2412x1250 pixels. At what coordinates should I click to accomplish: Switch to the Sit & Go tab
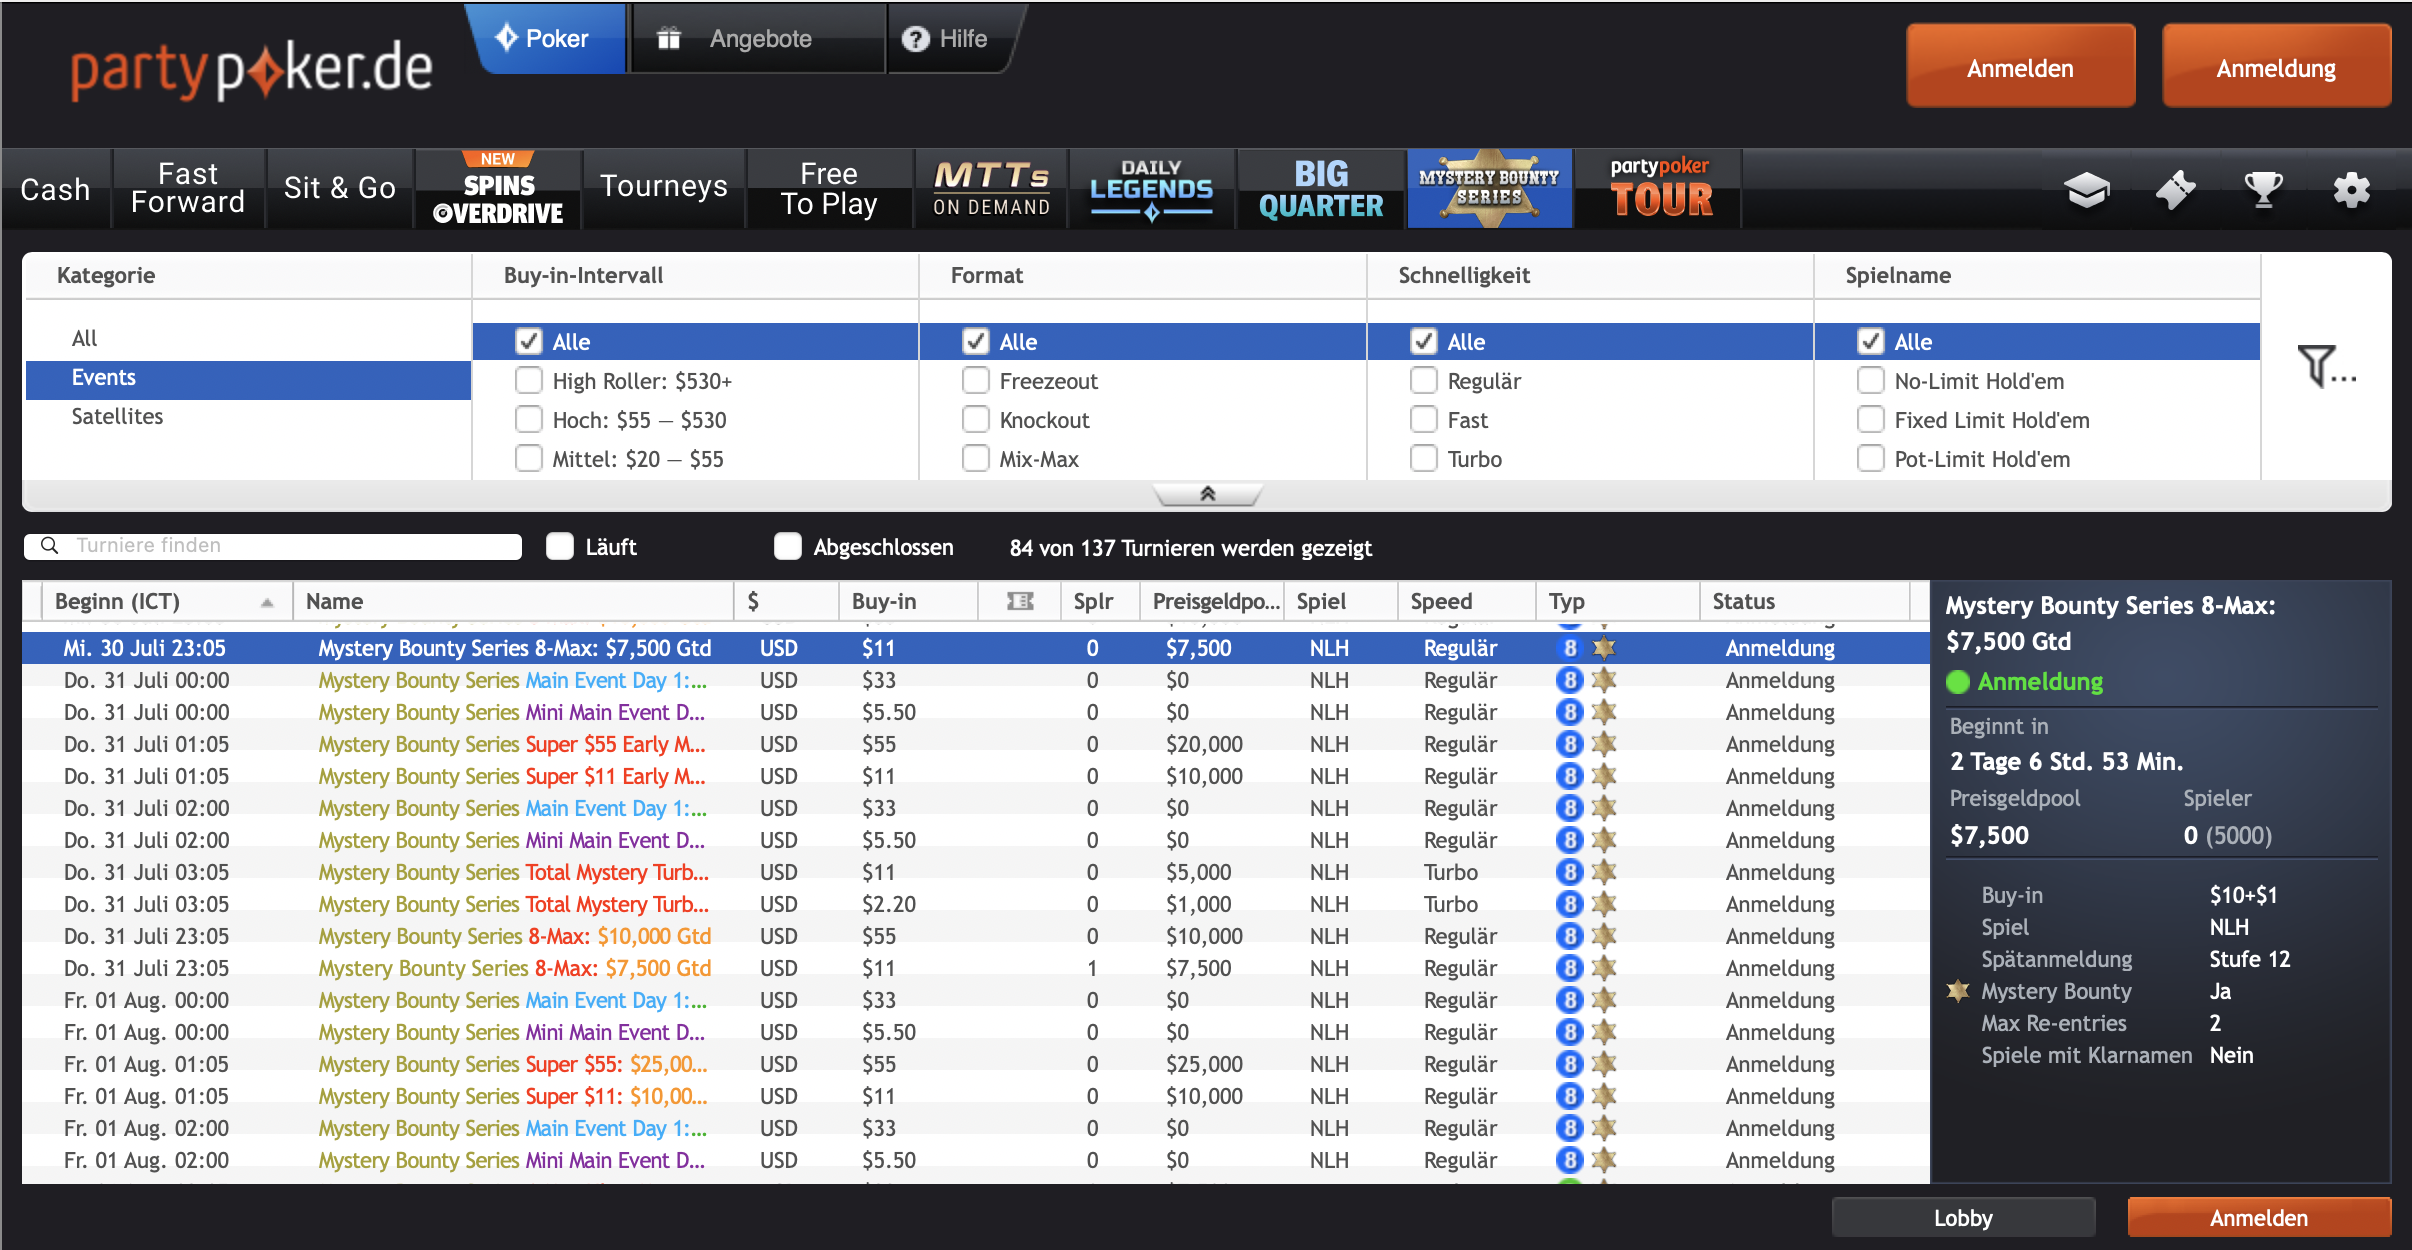point(339,188)
